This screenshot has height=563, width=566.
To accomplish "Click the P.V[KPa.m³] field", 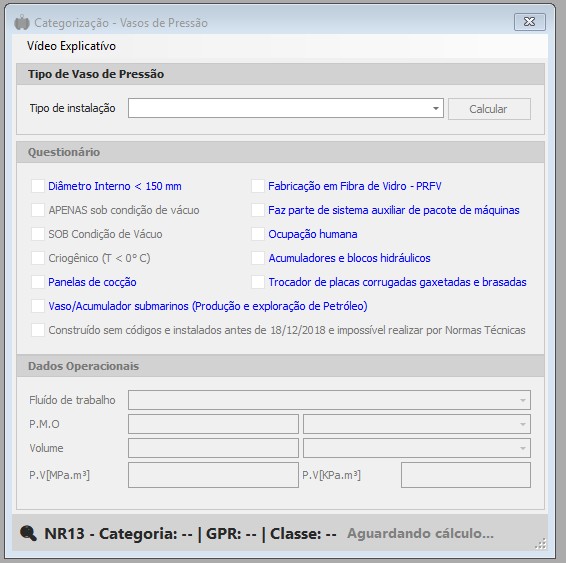I will (x=466, y=475).
